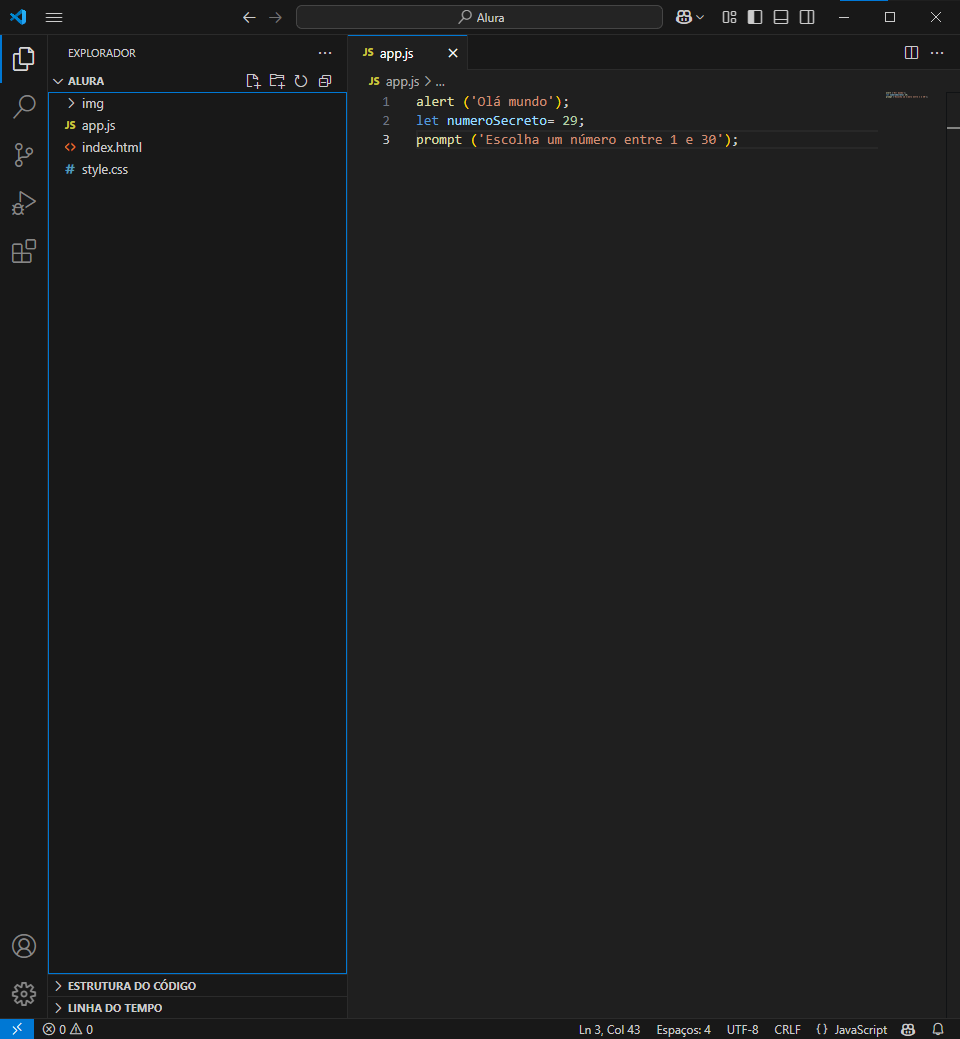Open the hamburger application menu
This screenshot has height=1039, width=960.
(x=54, y=18)
